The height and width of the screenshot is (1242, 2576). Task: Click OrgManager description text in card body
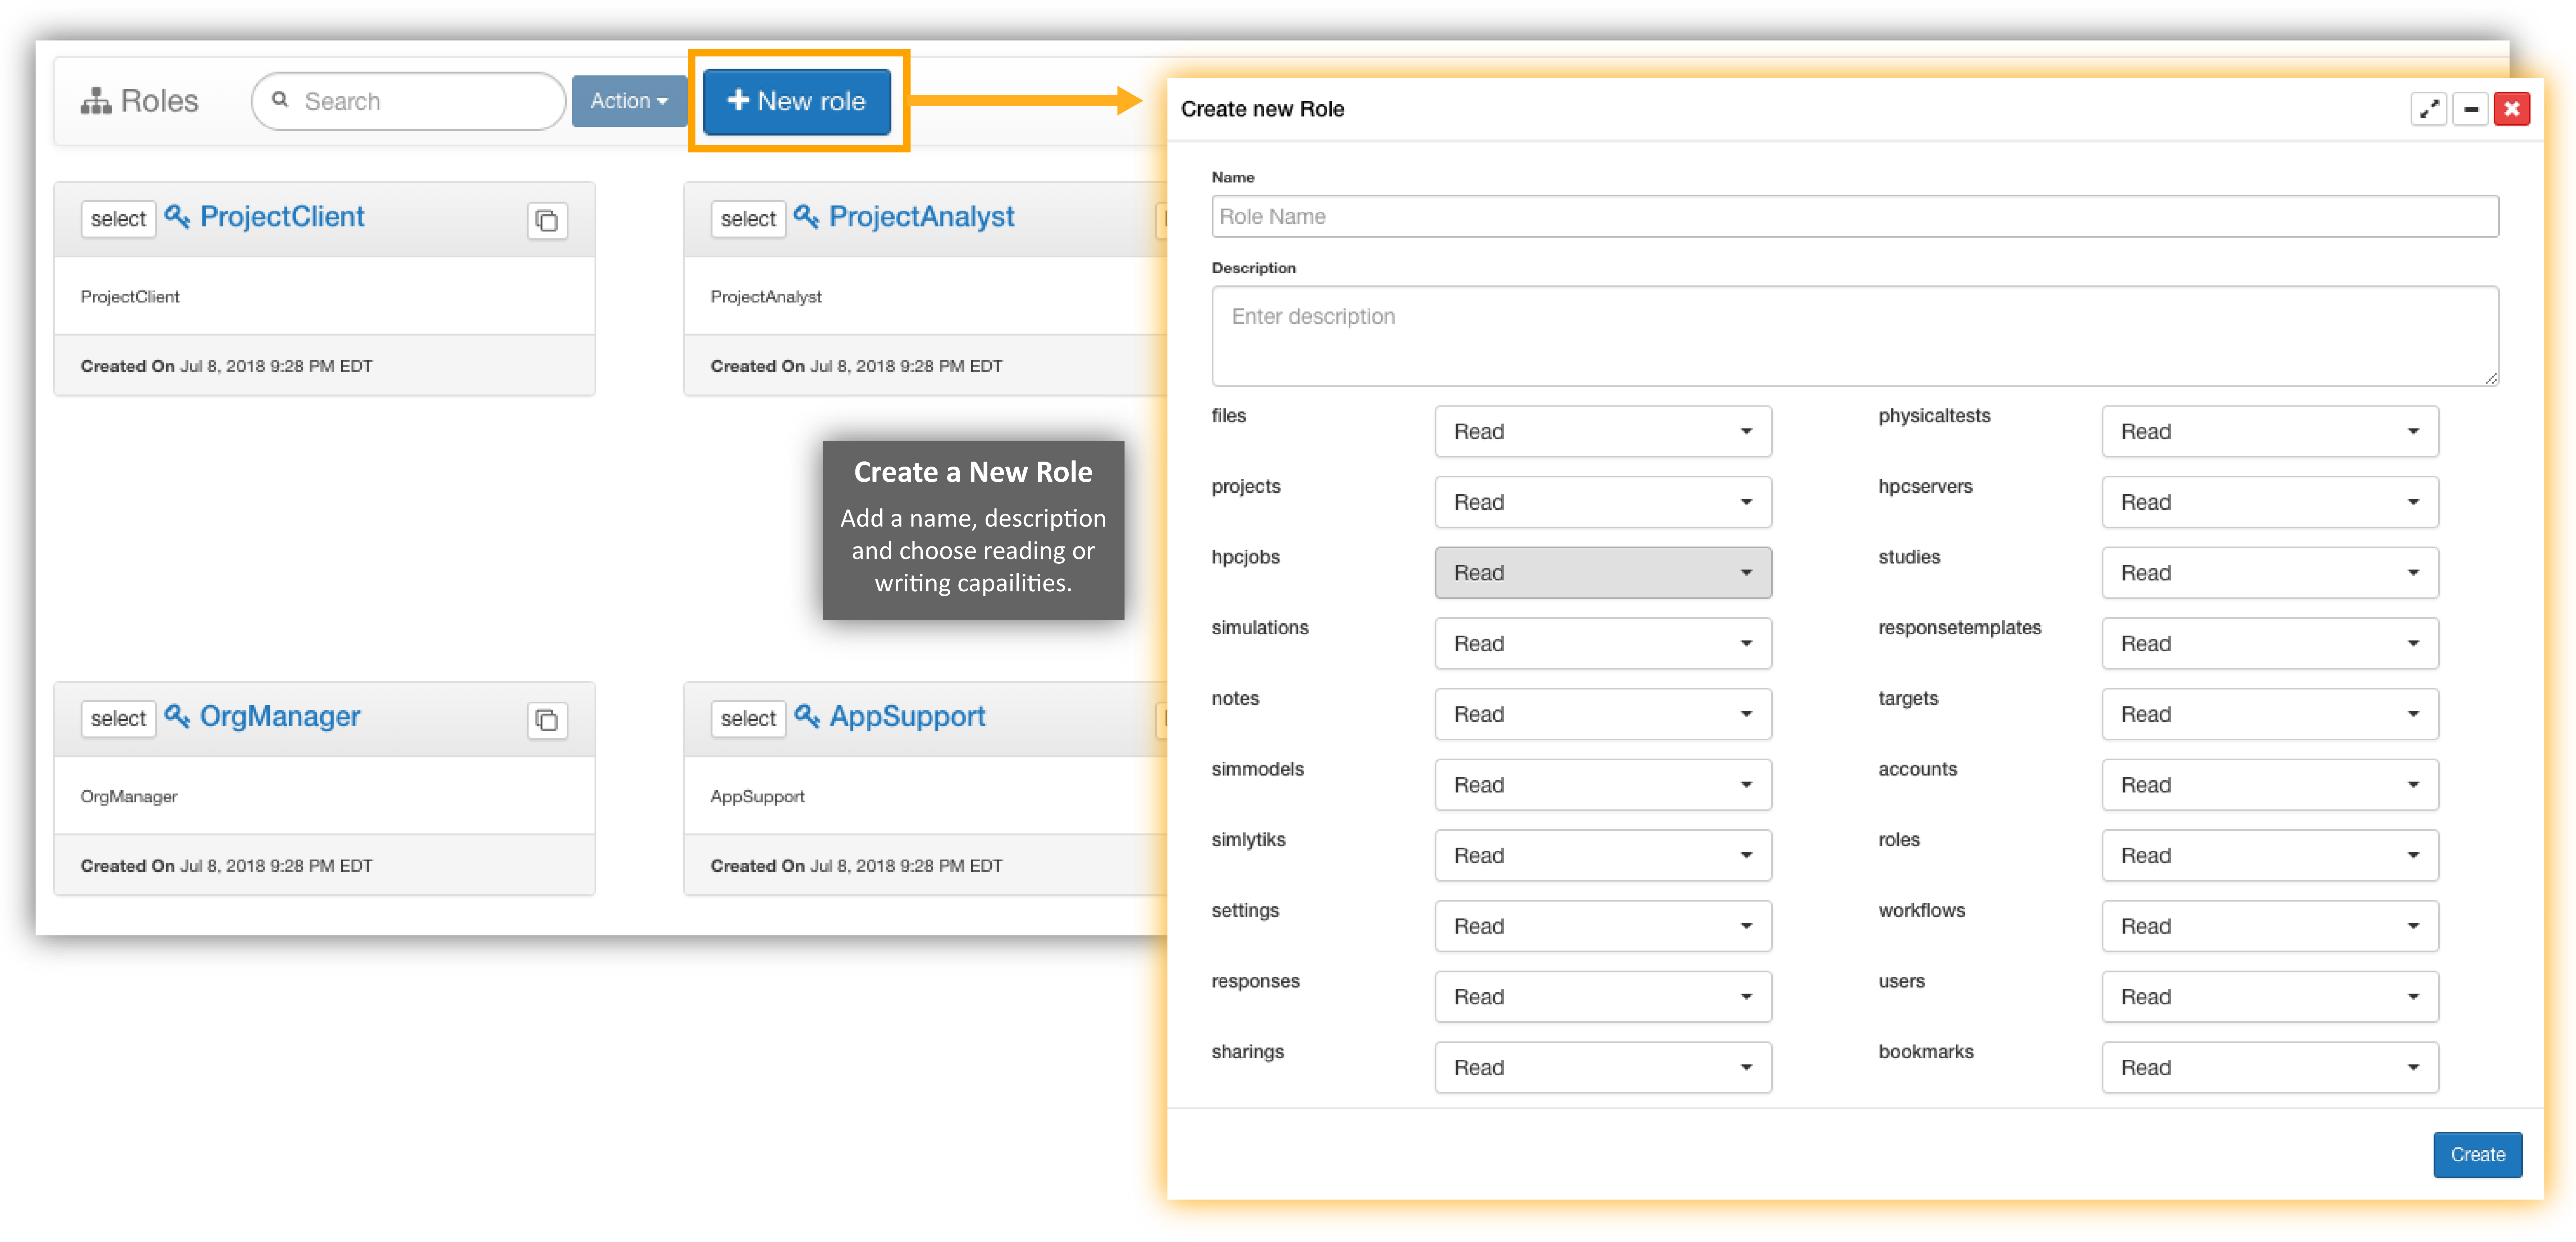pos(129,797)
